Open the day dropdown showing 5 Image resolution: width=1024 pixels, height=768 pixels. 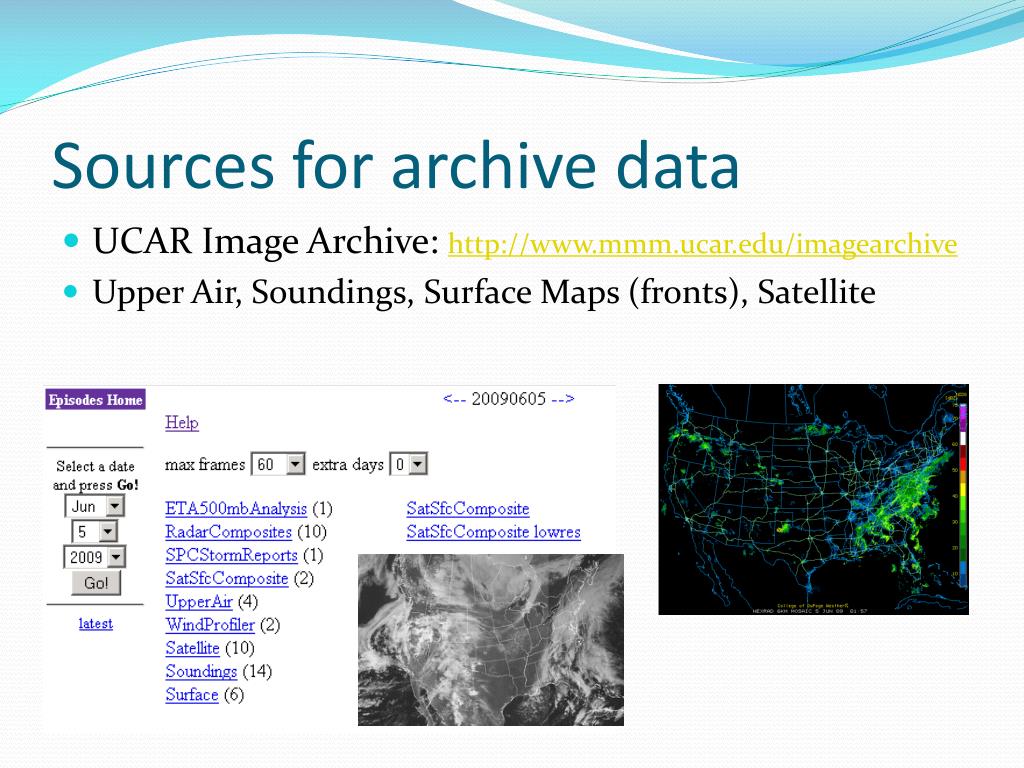(x=94, y=532)
